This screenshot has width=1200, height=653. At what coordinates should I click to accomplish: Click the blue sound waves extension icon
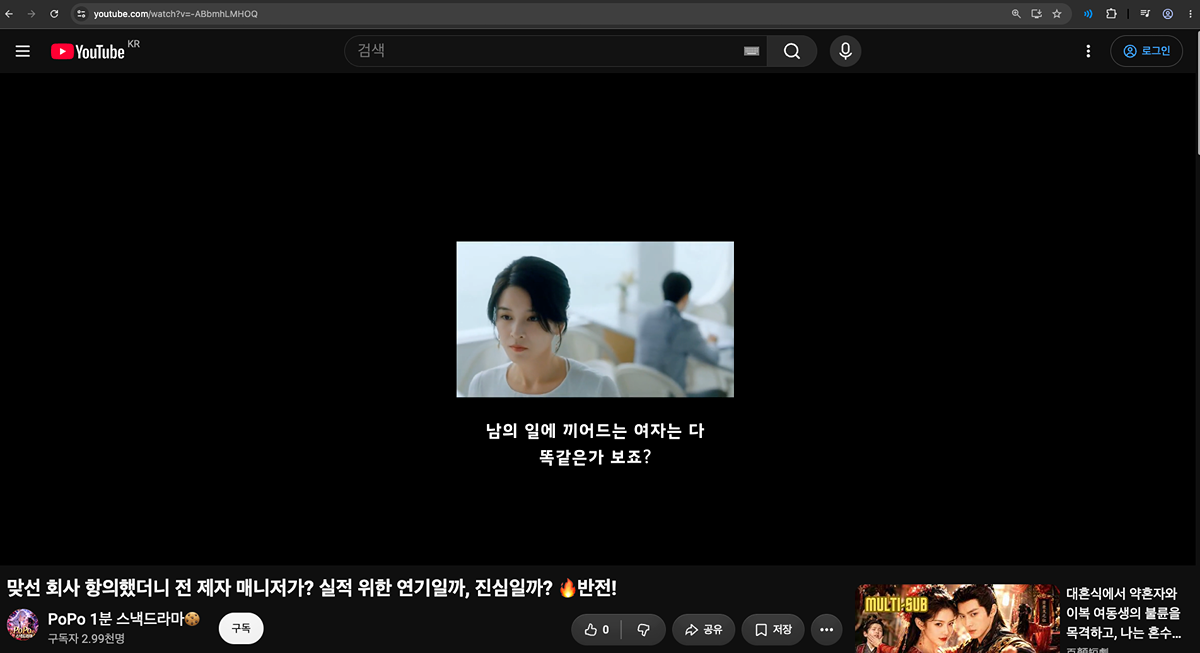pyautogui.click(x=1088, y=14)
